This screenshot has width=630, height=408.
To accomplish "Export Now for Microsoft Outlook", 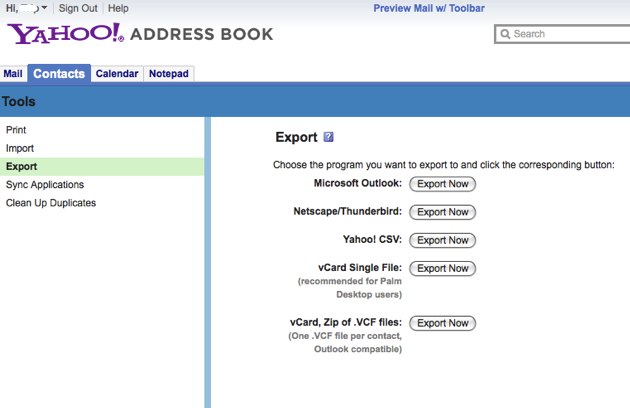I will tap(442, 184).
